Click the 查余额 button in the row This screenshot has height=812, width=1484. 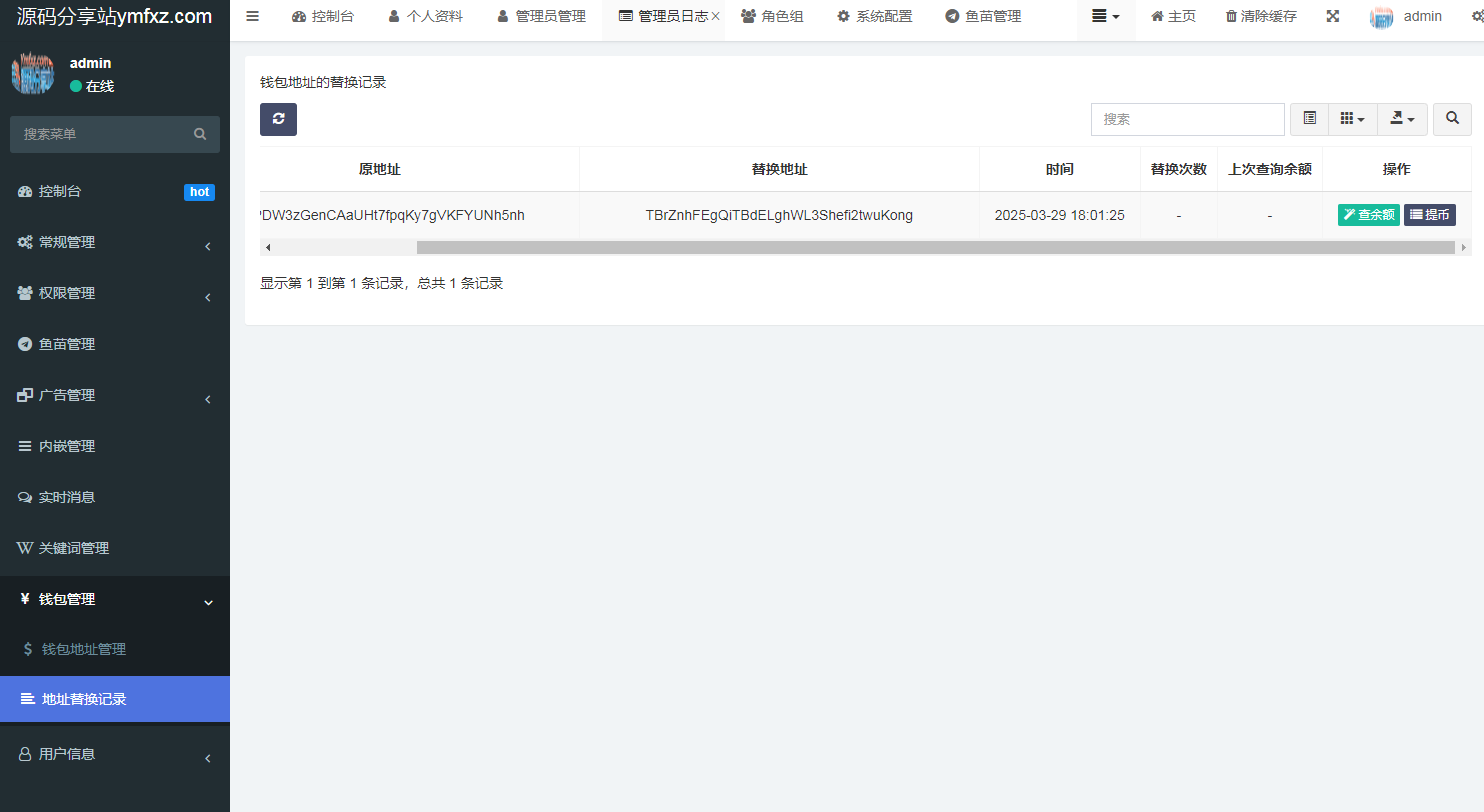point(1368,215)
